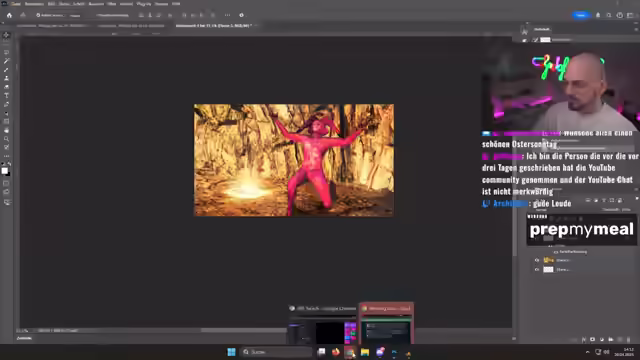Open the Datei menu
Screen dimensions: 640x360
click(x=16, y=4)
